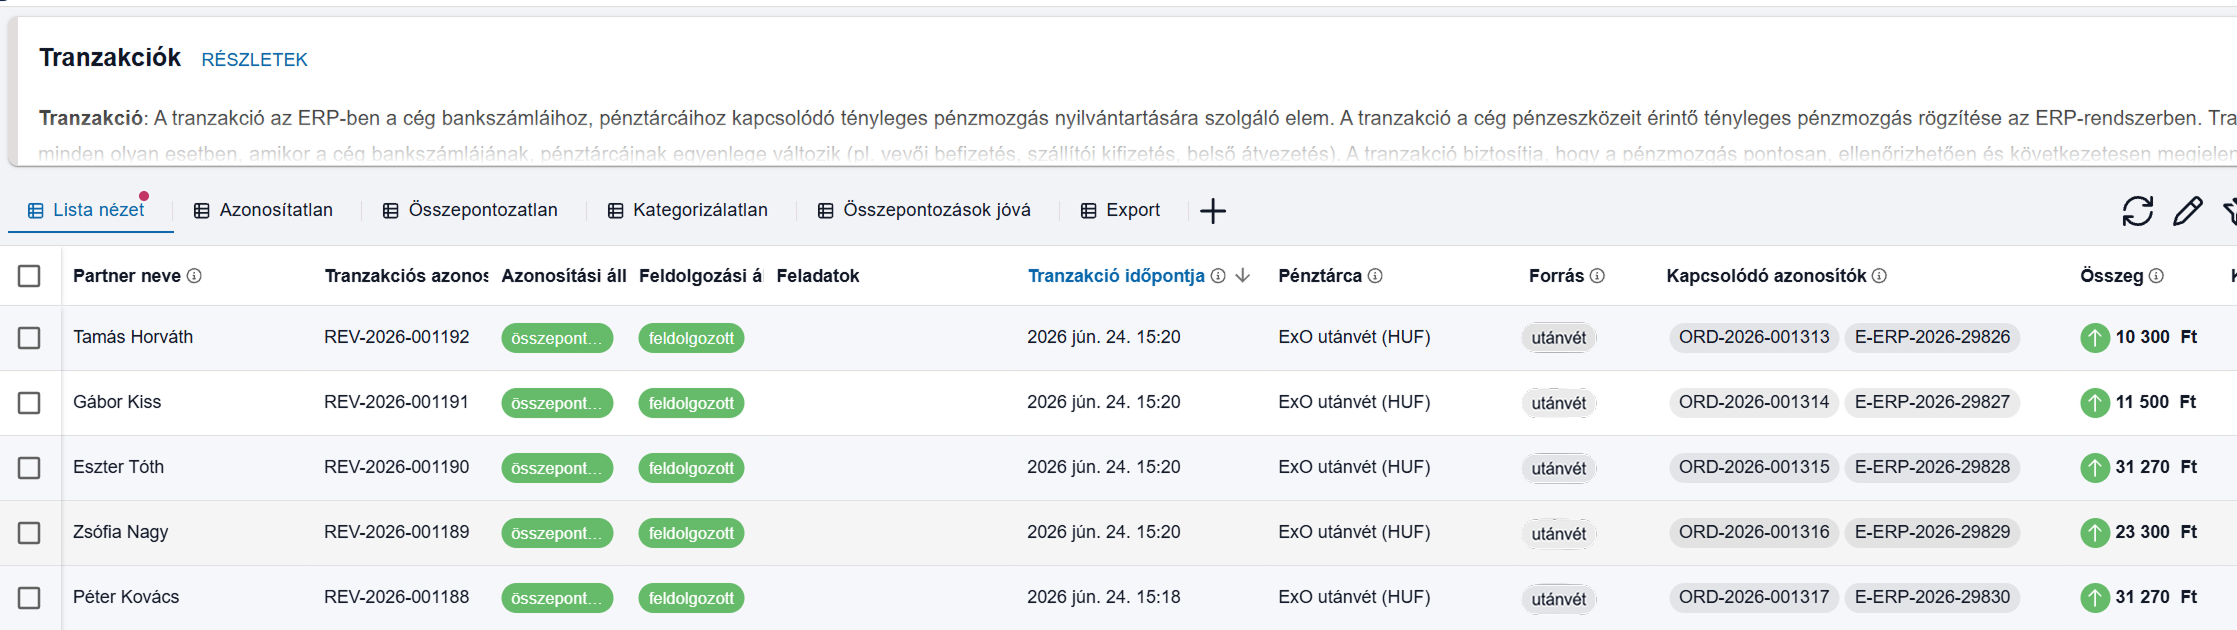Open the RÉSZLETEK link
Screen dimensions: 2237x630
pos(254,60)
